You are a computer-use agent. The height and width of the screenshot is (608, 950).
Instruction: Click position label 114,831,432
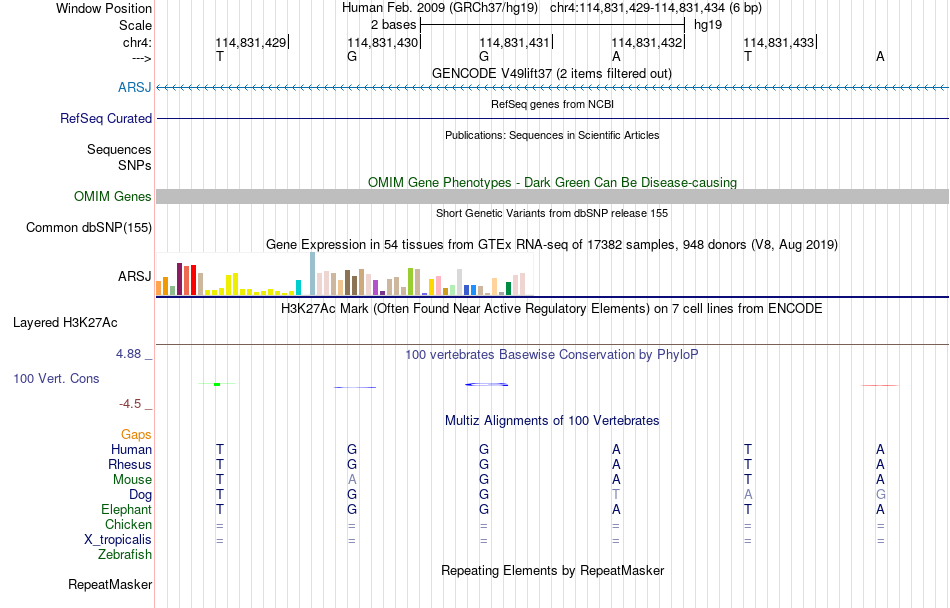pos(646,43)
